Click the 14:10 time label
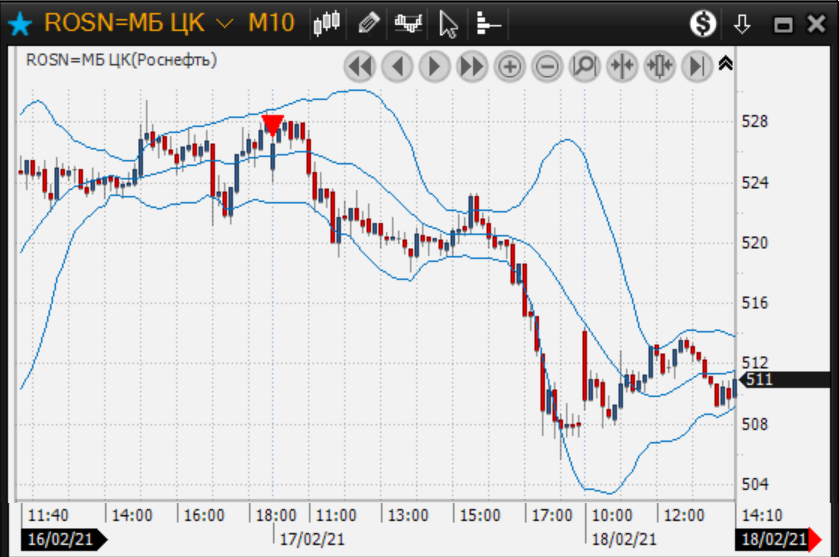Viewport: 839px width, 557px height. (x=762, y=515)
